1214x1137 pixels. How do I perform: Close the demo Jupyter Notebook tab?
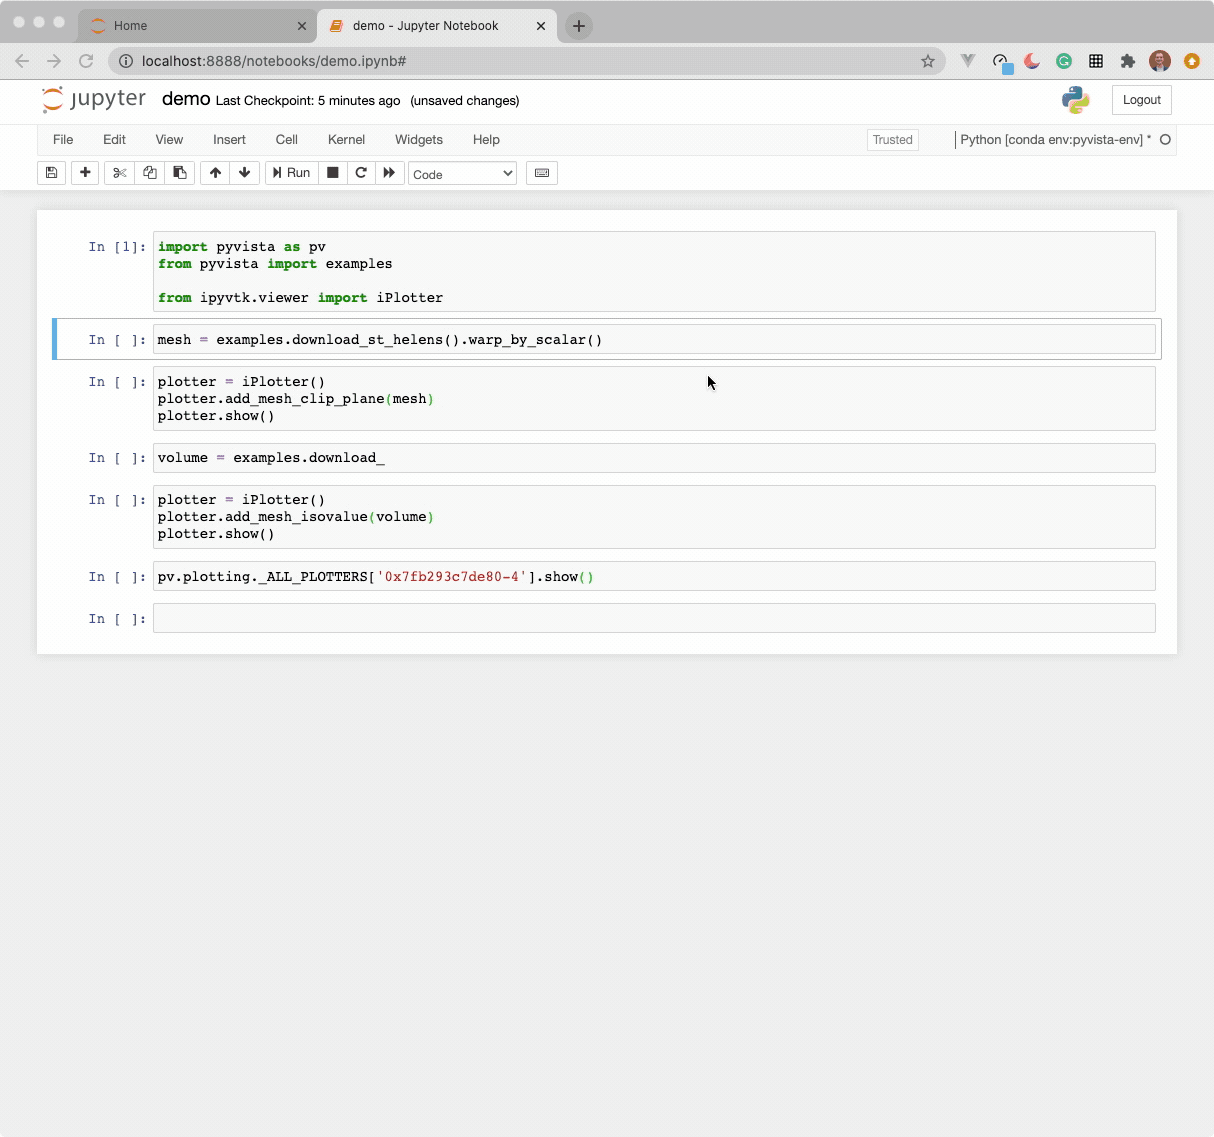[541, 26]
